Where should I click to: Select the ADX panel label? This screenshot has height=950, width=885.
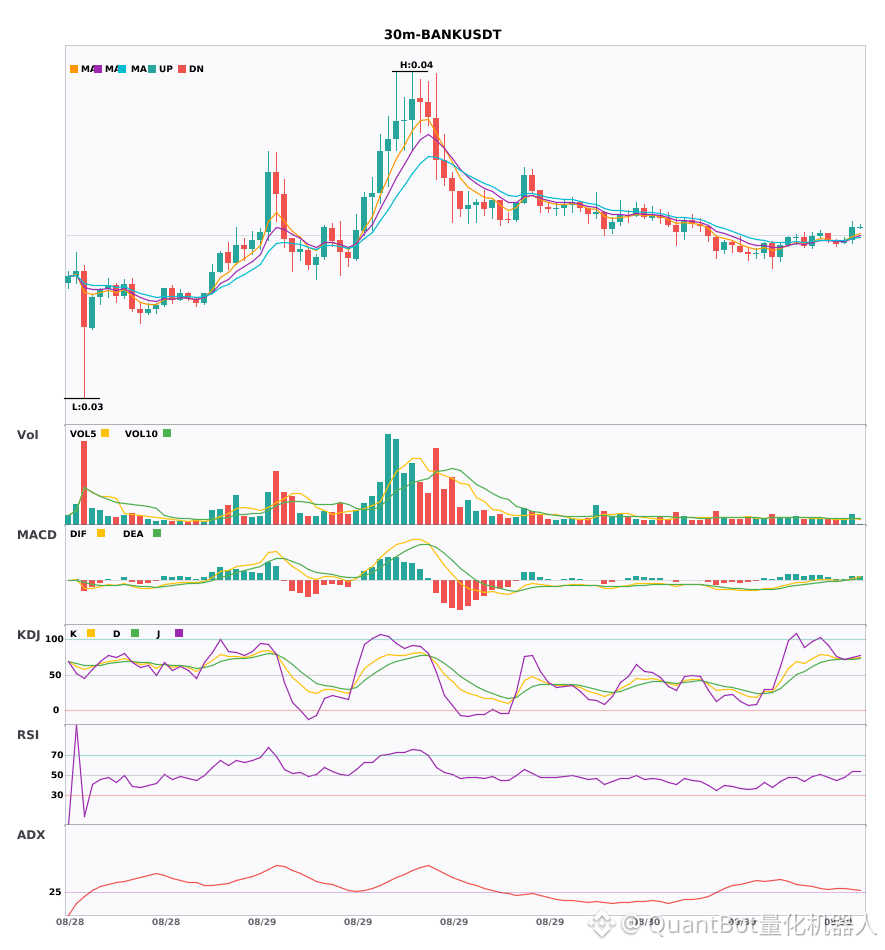click(31, 835)
